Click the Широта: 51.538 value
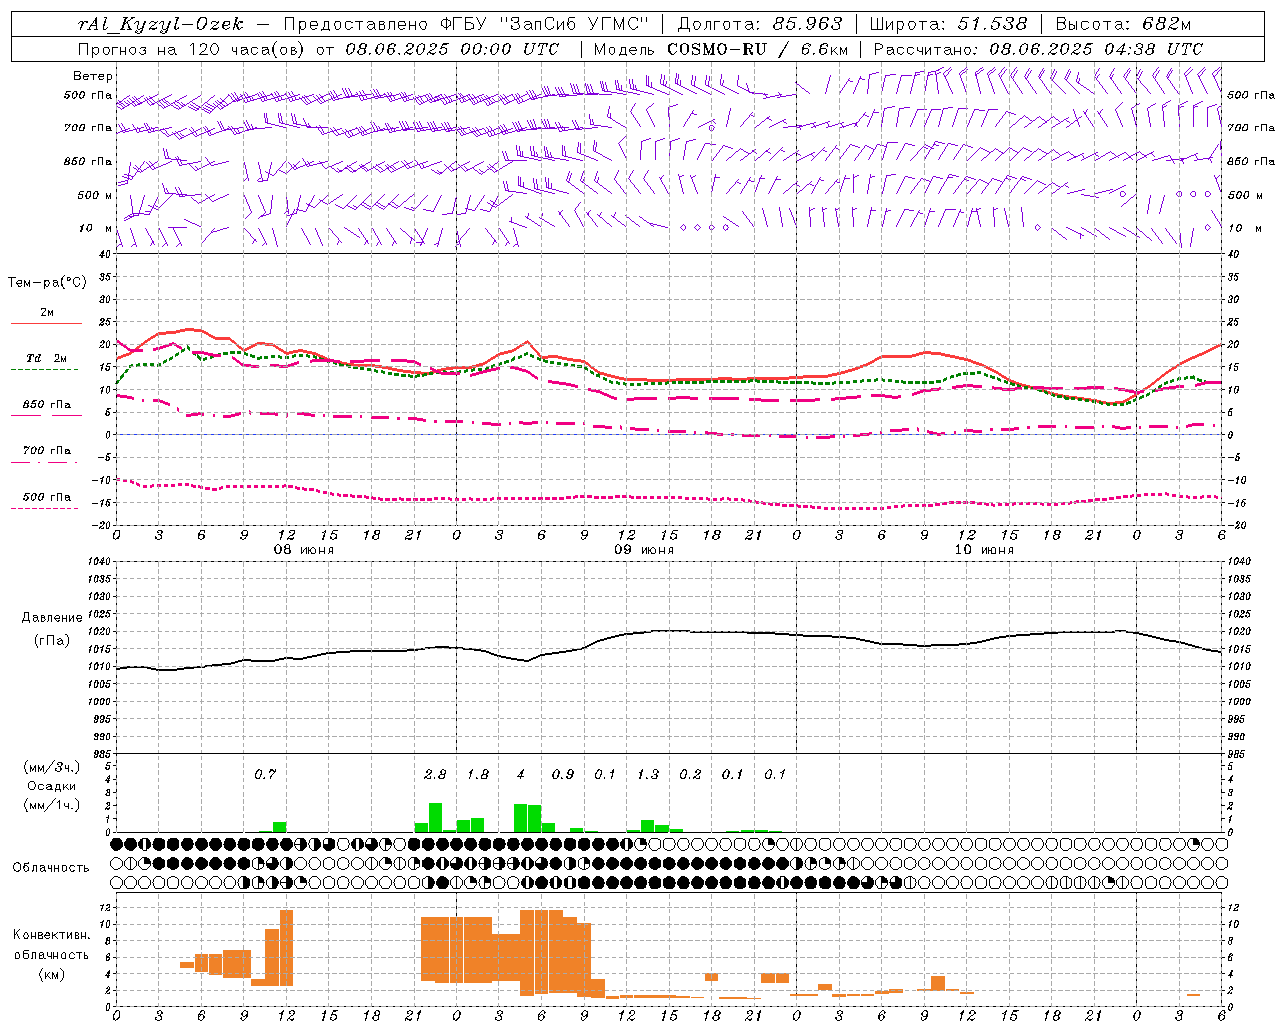1280x1024 pixels. coord(948,24)
